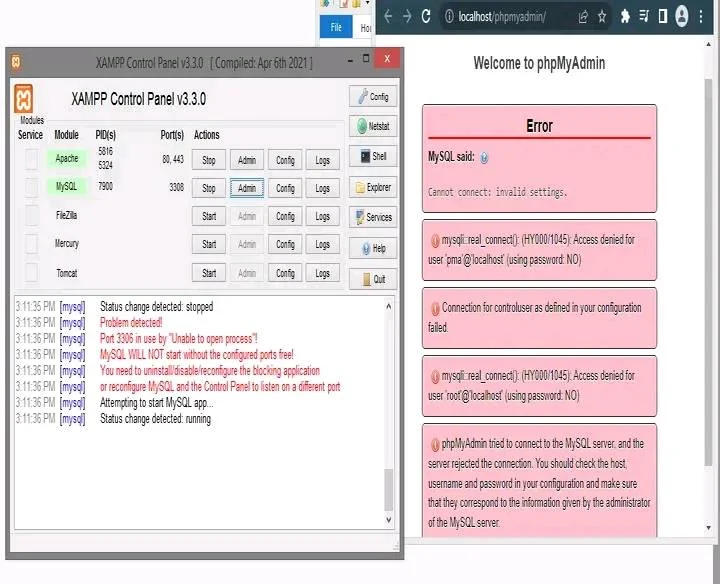Click the browser scrollbar down arrow
Screen dimensions: 720x584
click(709, 528)
